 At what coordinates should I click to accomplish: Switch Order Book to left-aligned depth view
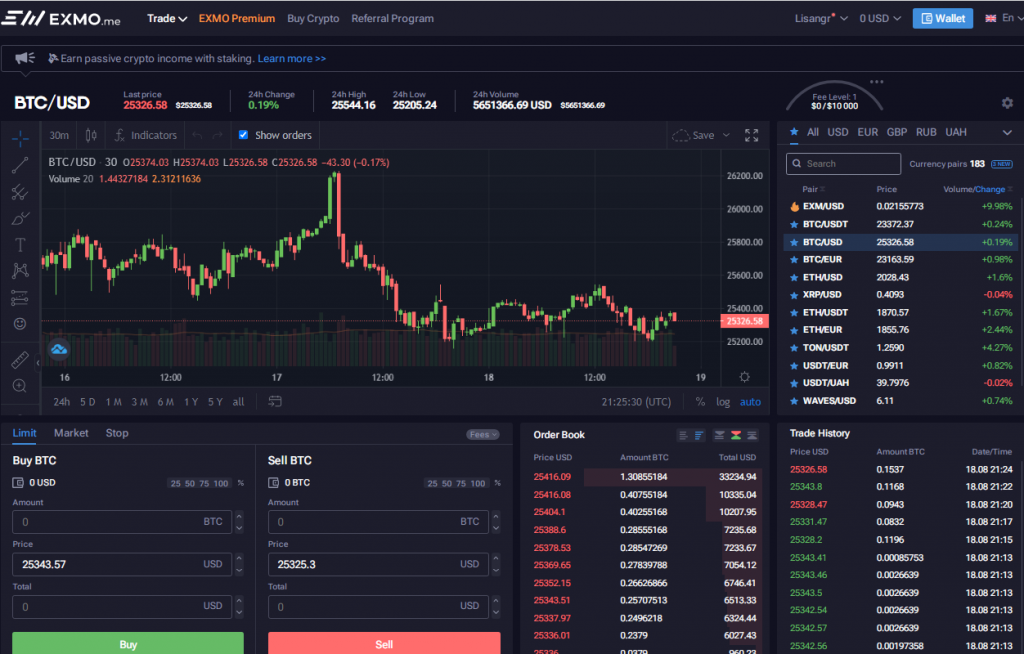click(x=683, y=435)
